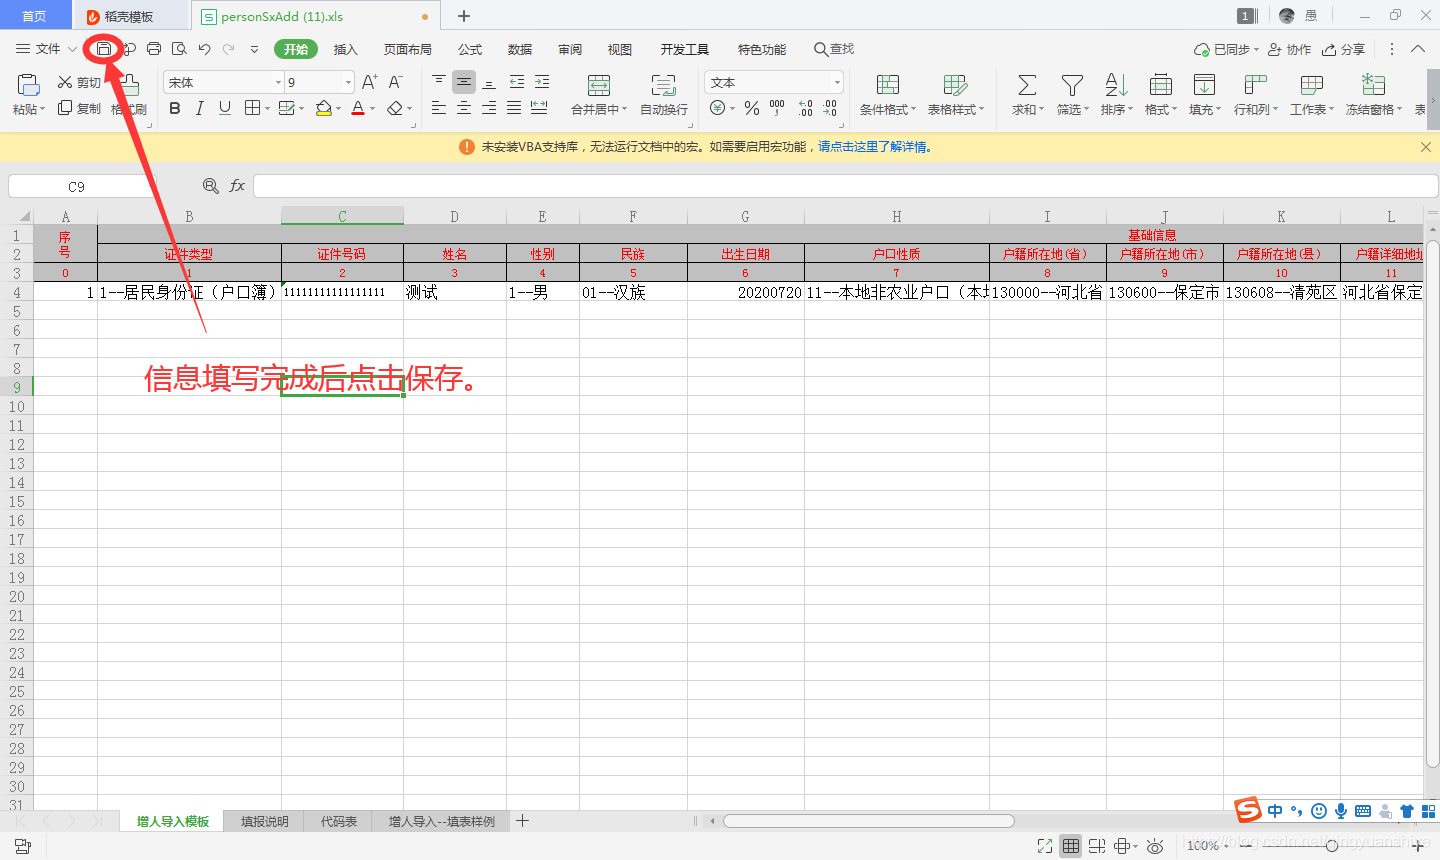Open the font name 宋体 dropdown

coord(278,82)
